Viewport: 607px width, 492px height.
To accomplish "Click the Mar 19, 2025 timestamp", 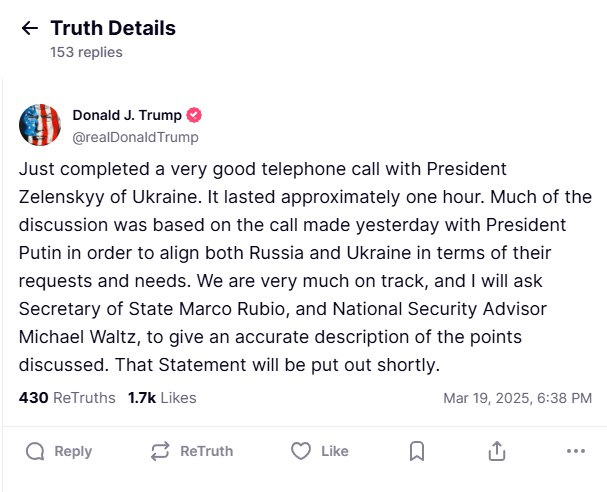I will click(517, 398).
